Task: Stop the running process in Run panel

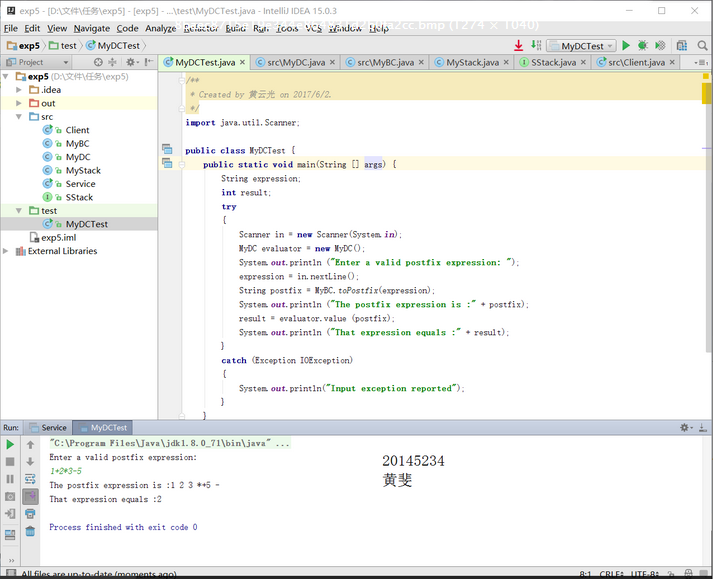Action: tap(10, 462)
